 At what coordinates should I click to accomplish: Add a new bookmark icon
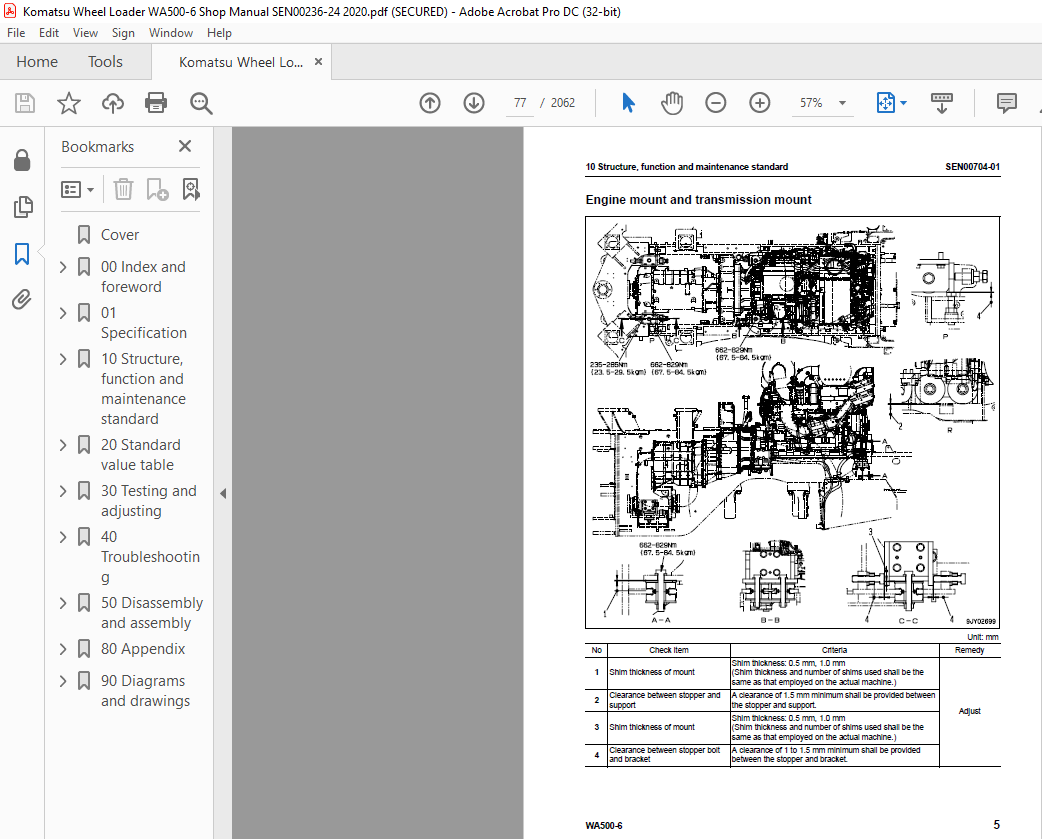[157, 189]
